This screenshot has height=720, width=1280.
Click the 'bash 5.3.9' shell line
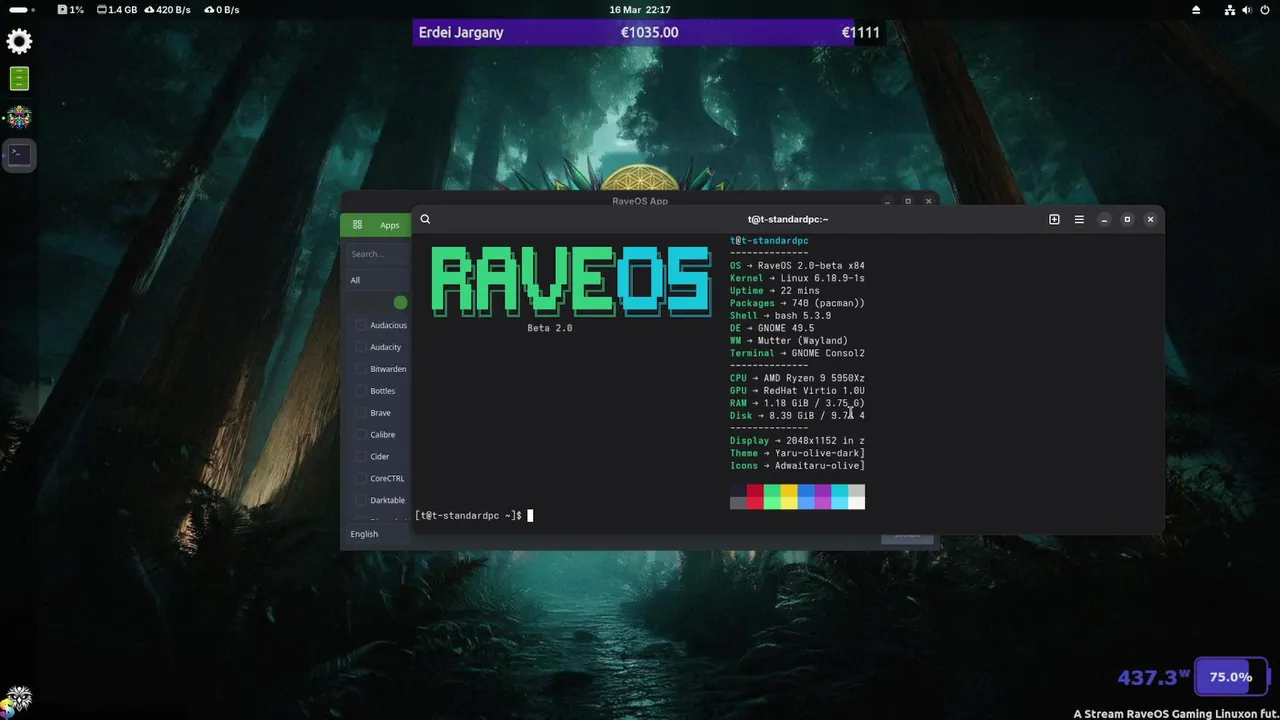point(780,316)
